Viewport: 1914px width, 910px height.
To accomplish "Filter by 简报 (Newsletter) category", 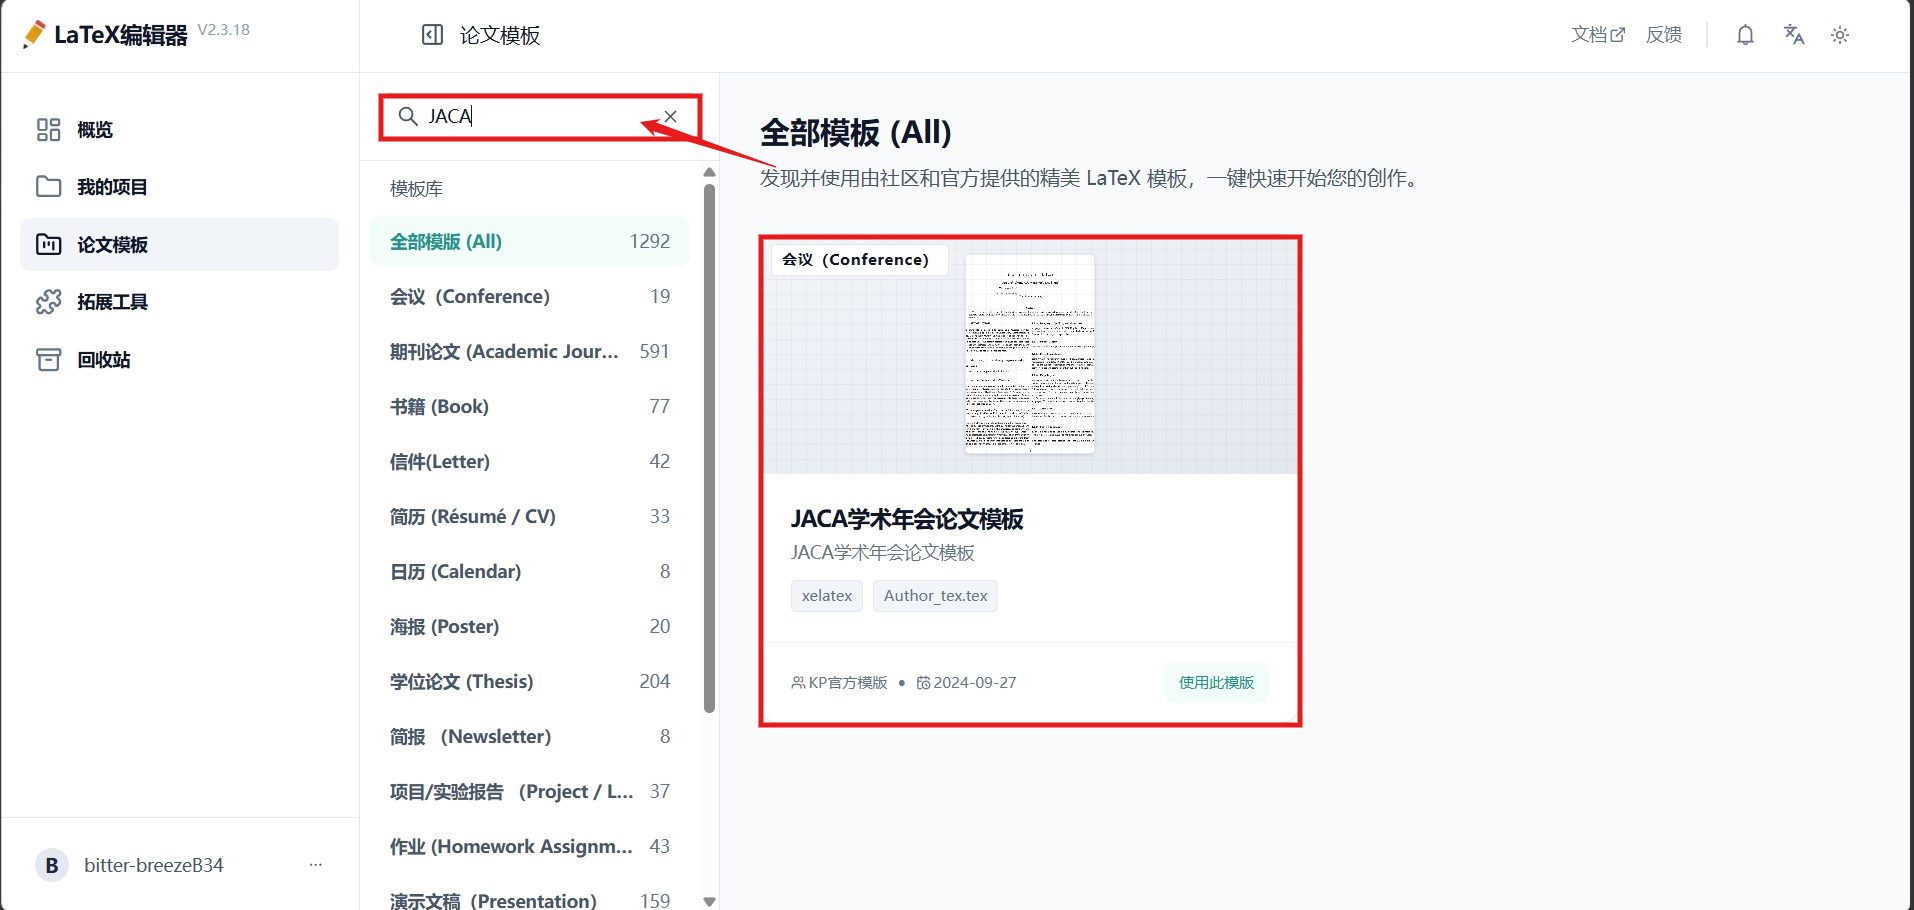I will point(530,737).
